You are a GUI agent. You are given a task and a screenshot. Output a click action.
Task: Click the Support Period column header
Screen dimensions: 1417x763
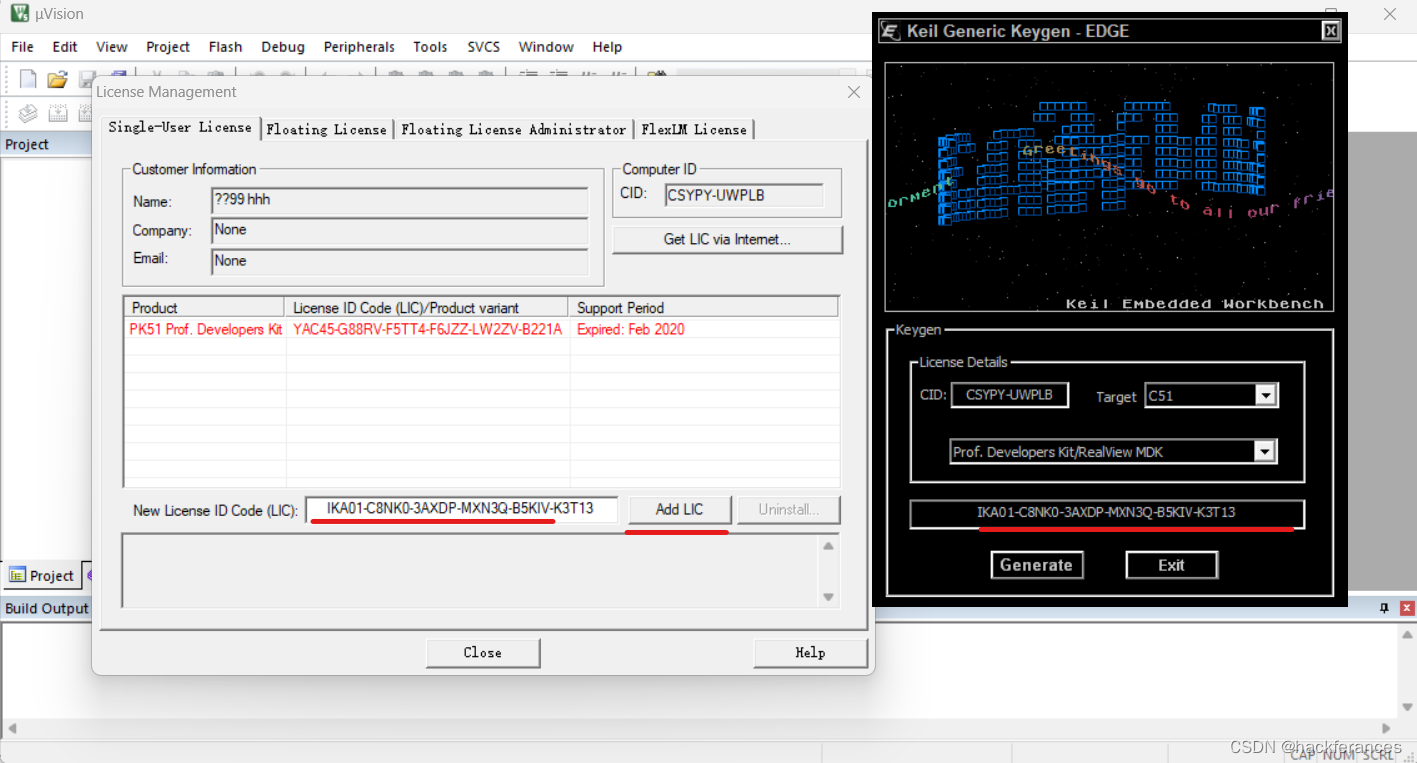pos(703,308)
